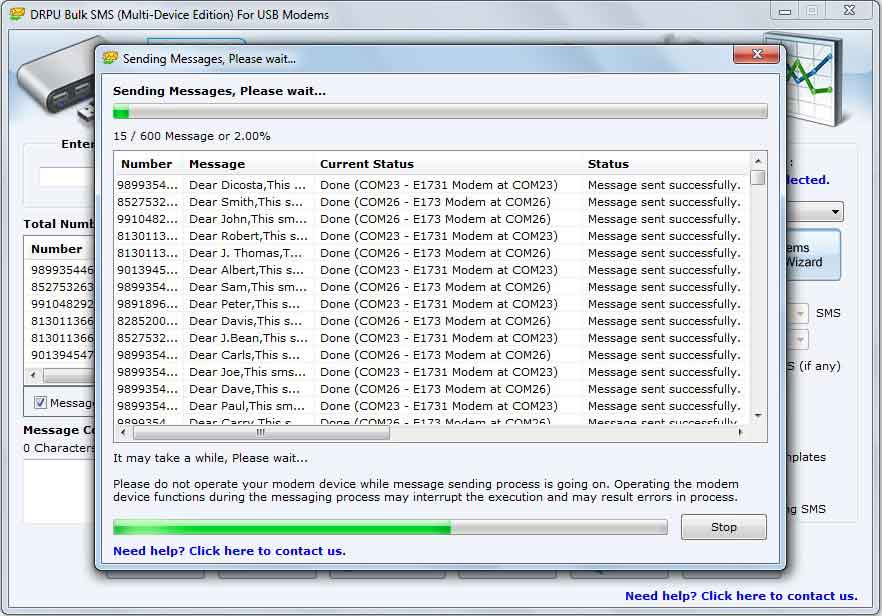Sort by the Status column header
This screenshot has width=882, height=616.
coord(608,164)
